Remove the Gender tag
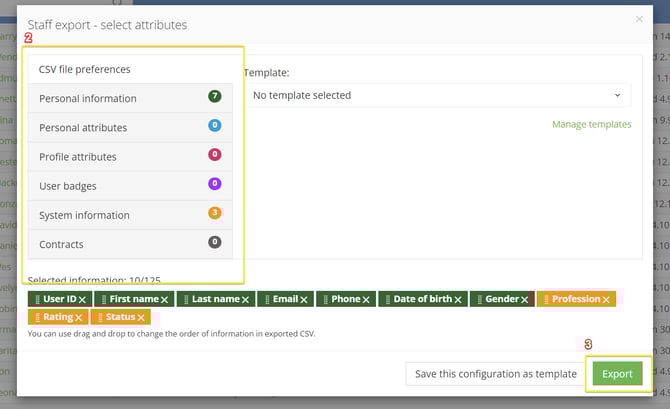 click(x=524, y=300)
